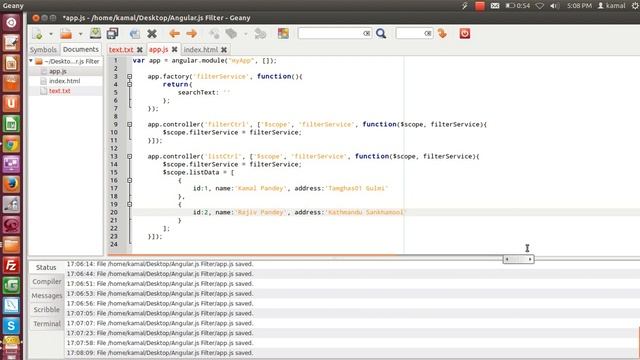Select app.js in the documents tree
The height and width of the screenshot is (360, 640).
[x=58, y=71]
